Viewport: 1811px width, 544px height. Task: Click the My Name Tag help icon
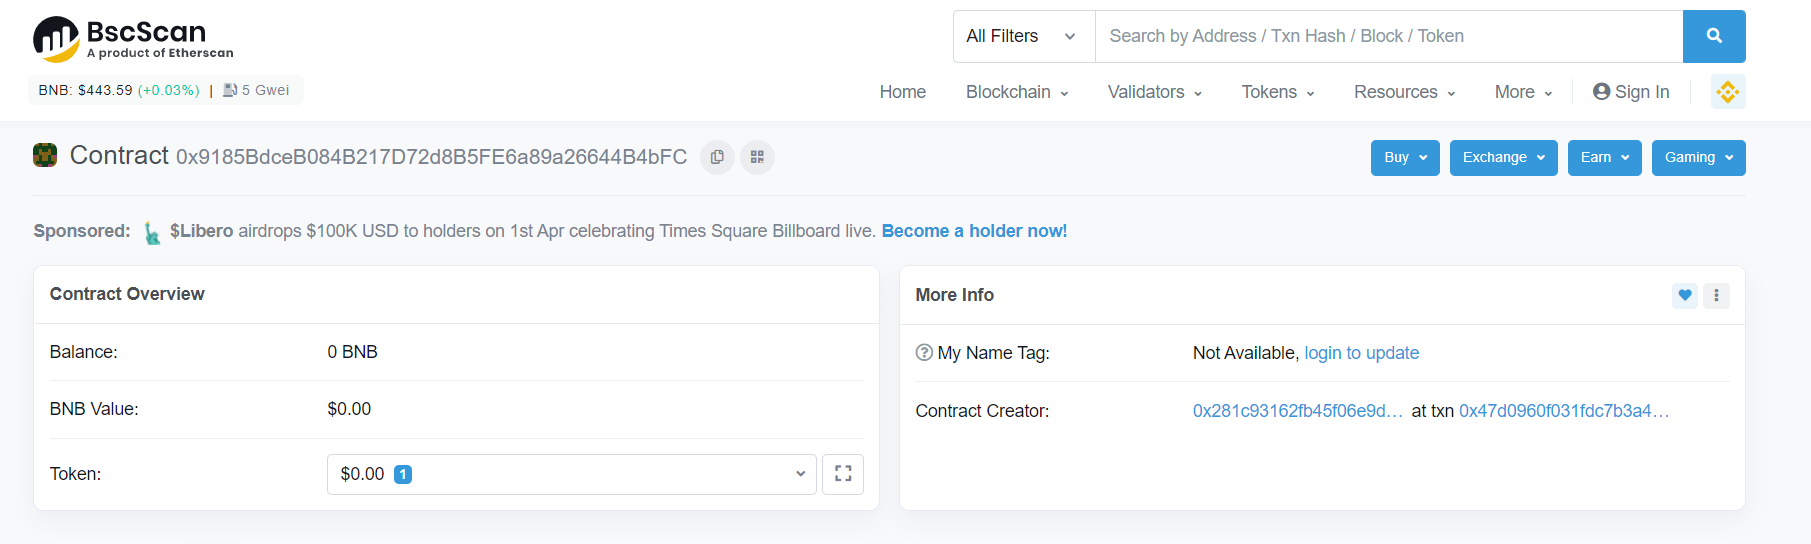[924, 353]
